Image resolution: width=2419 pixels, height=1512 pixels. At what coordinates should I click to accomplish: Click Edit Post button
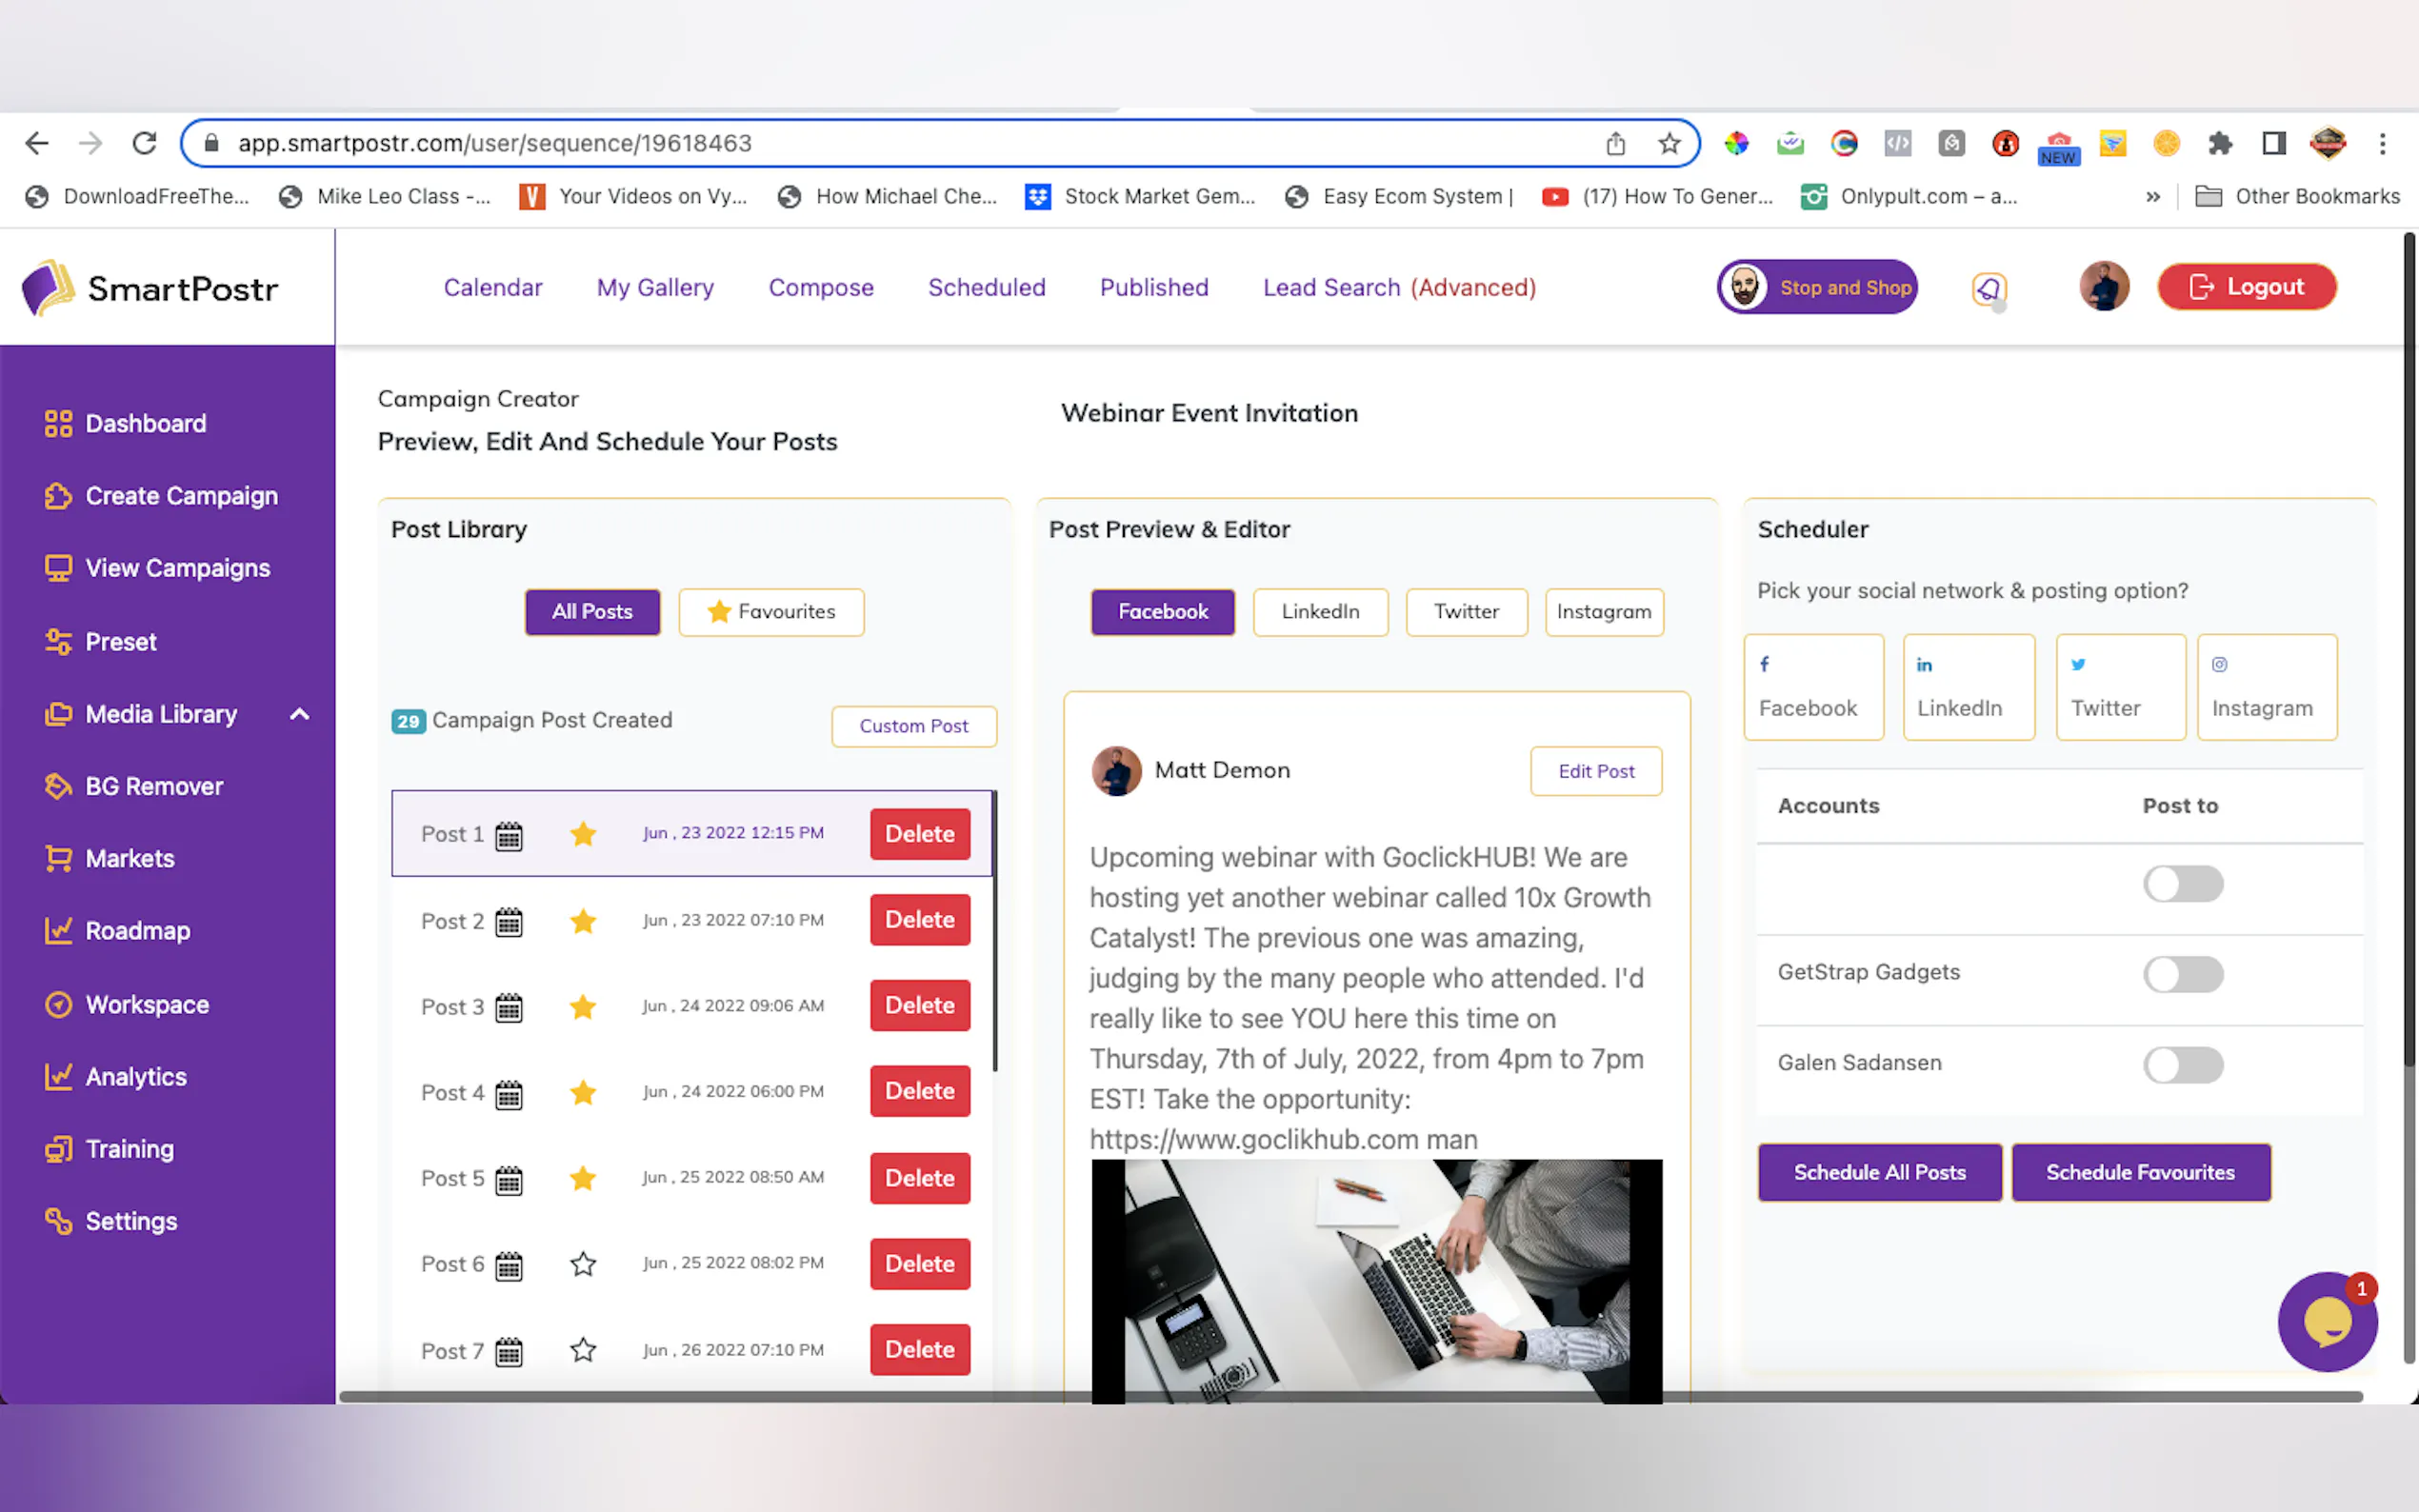(x=1595, y=771)
